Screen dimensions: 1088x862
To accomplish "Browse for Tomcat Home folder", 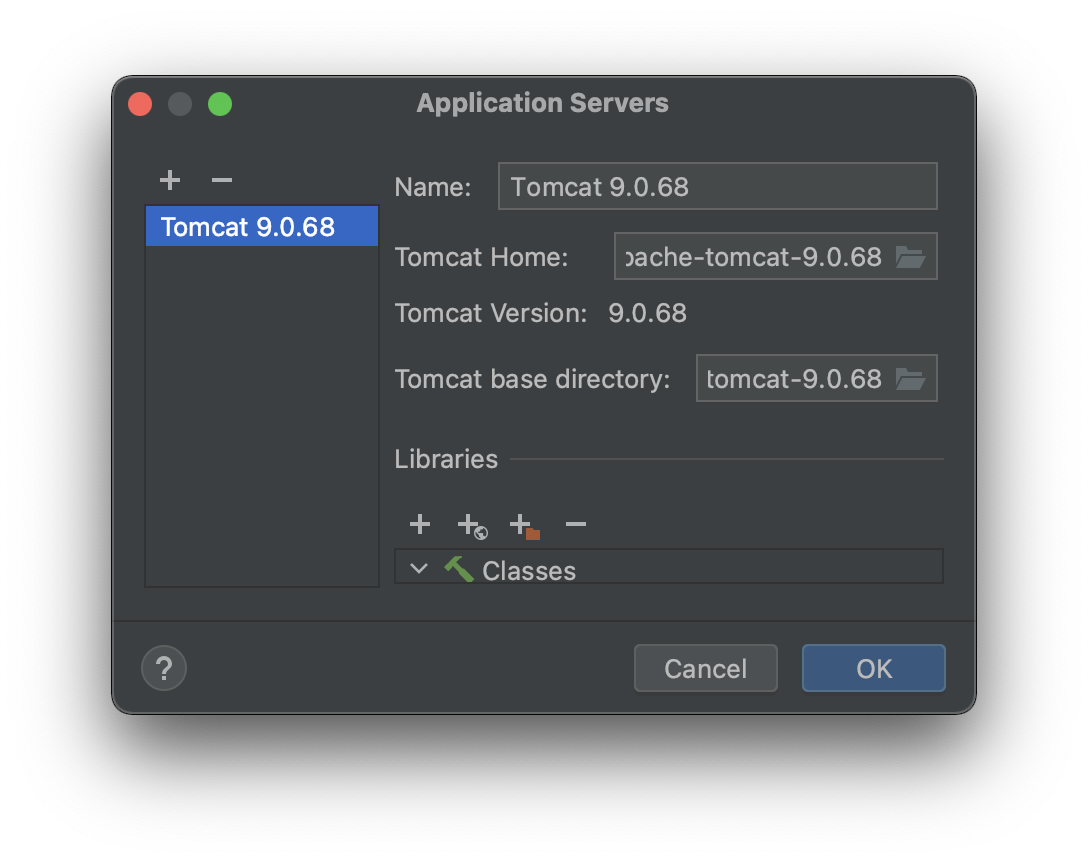I will (910, 257).
